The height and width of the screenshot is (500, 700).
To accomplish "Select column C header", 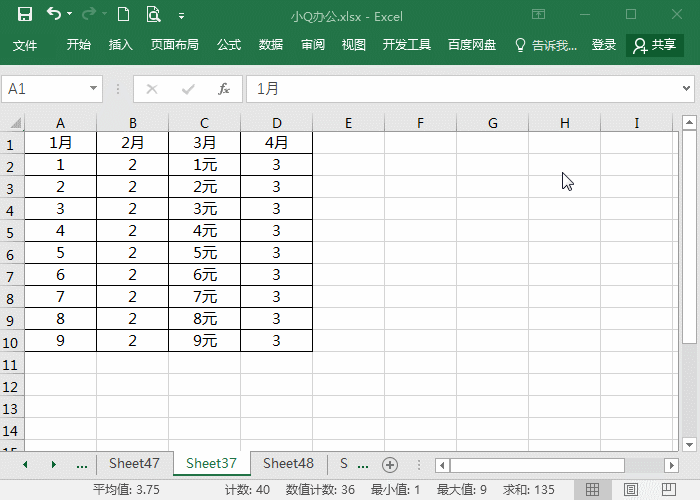I will (204, 123).
